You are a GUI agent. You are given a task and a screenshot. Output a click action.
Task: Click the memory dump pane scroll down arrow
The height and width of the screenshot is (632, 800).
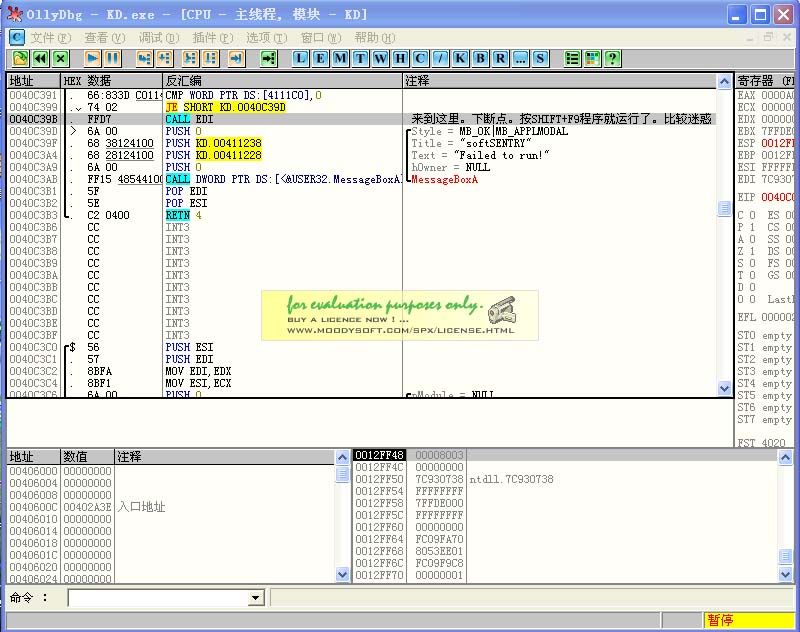pyautogui.click(x=342, y=575)
